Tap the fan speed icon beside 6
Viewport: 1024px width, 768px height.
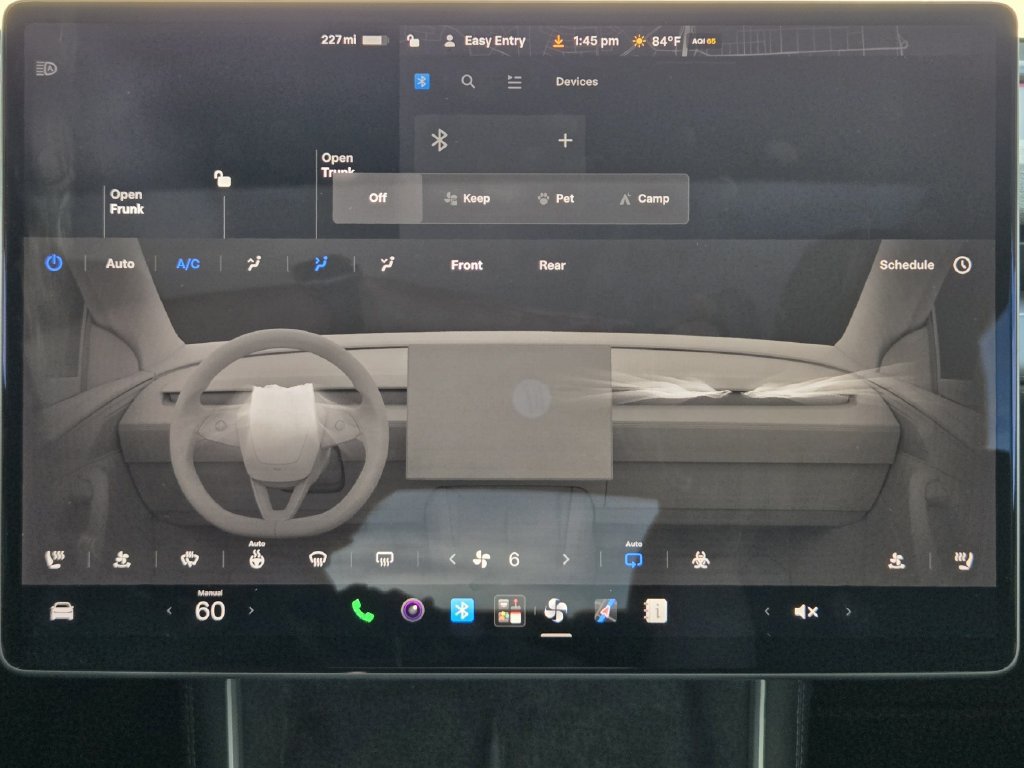(x=481, y=559)
